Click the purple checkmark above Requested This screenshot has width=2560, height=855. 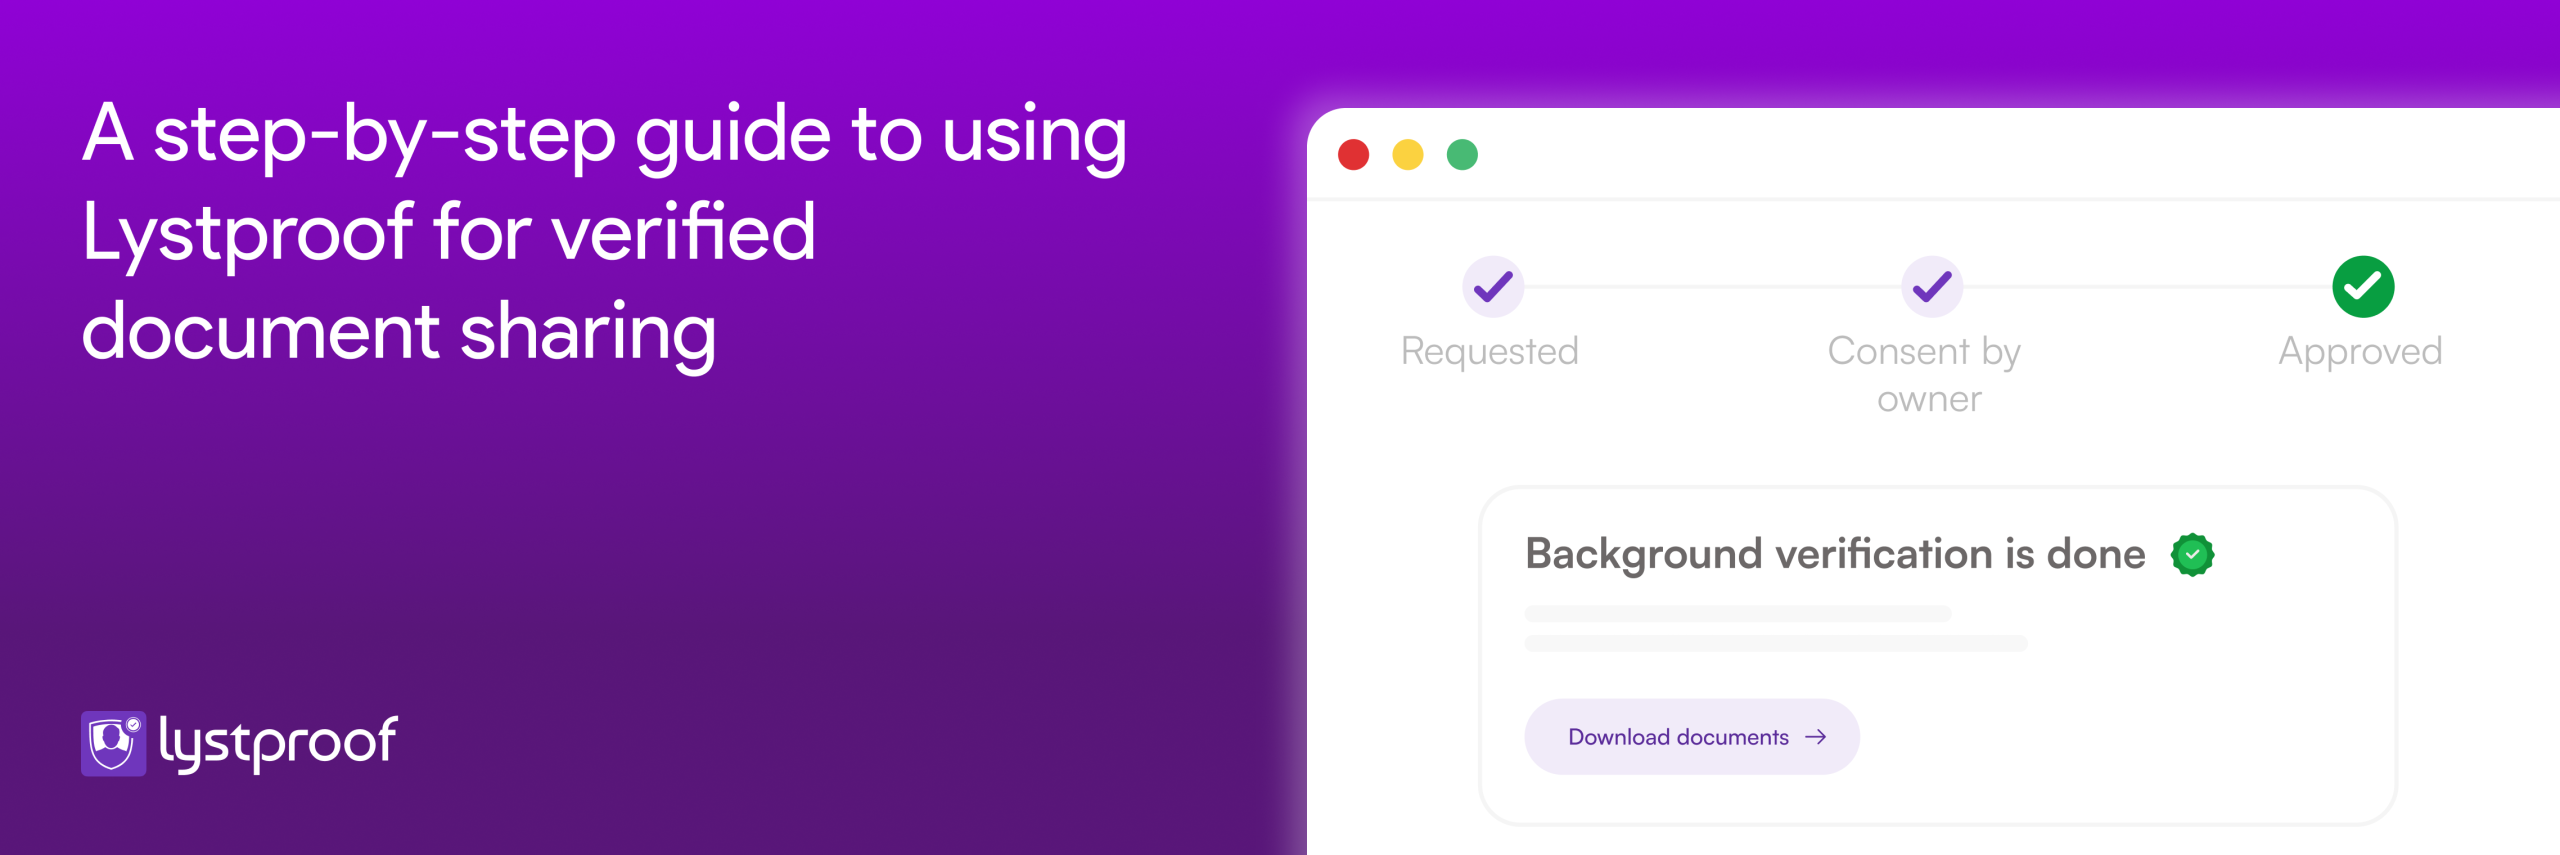click(1492, 287)
